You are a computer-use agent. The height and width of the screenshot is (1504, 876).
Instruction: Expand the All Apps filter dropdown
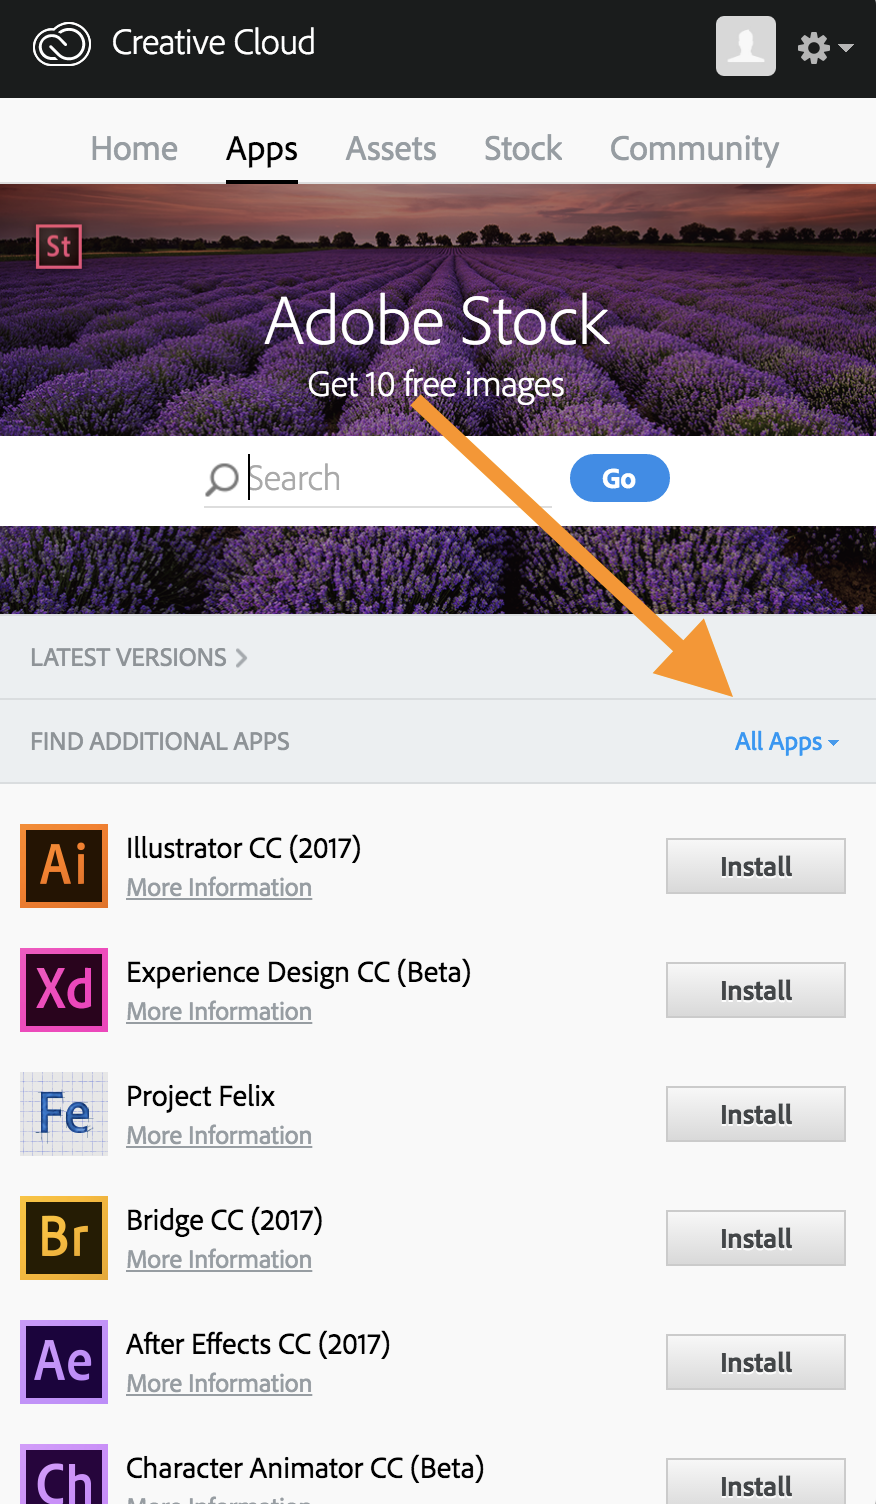click(786, 742)
